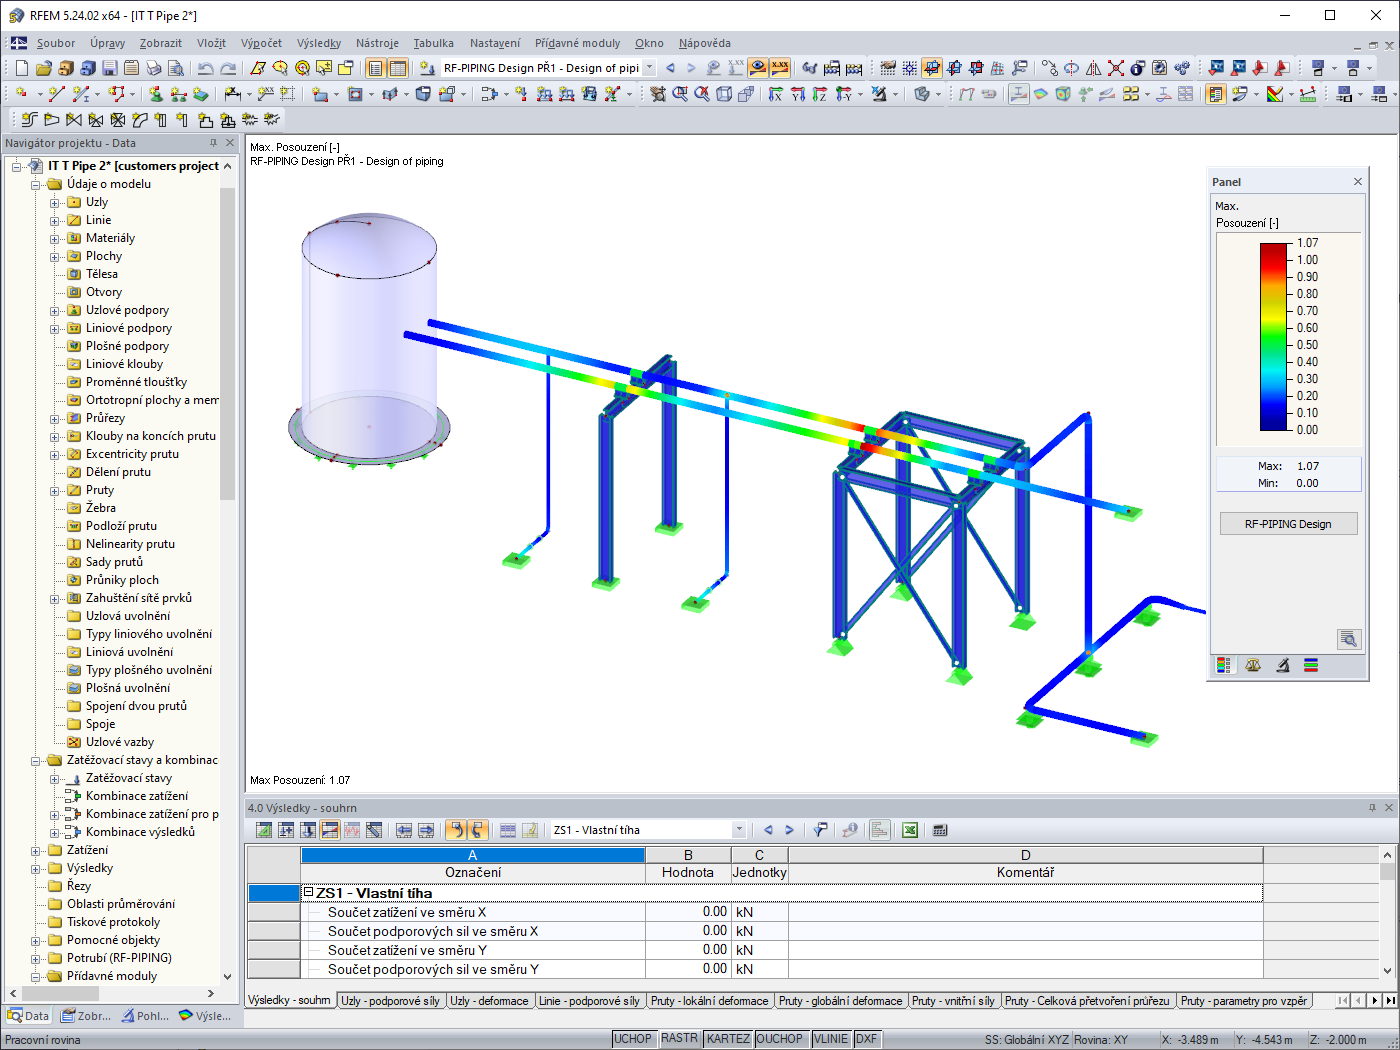The height and width of the screenshot is (1050, 1400).
Task: Expand the Průřezy tree node
Action: (x=55, y=418)
